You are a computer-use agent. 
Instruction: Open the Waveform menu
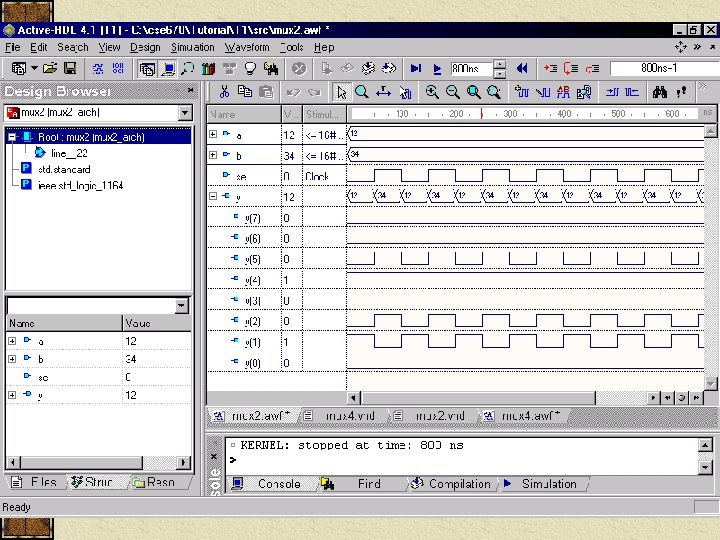(x=247, y=47)
